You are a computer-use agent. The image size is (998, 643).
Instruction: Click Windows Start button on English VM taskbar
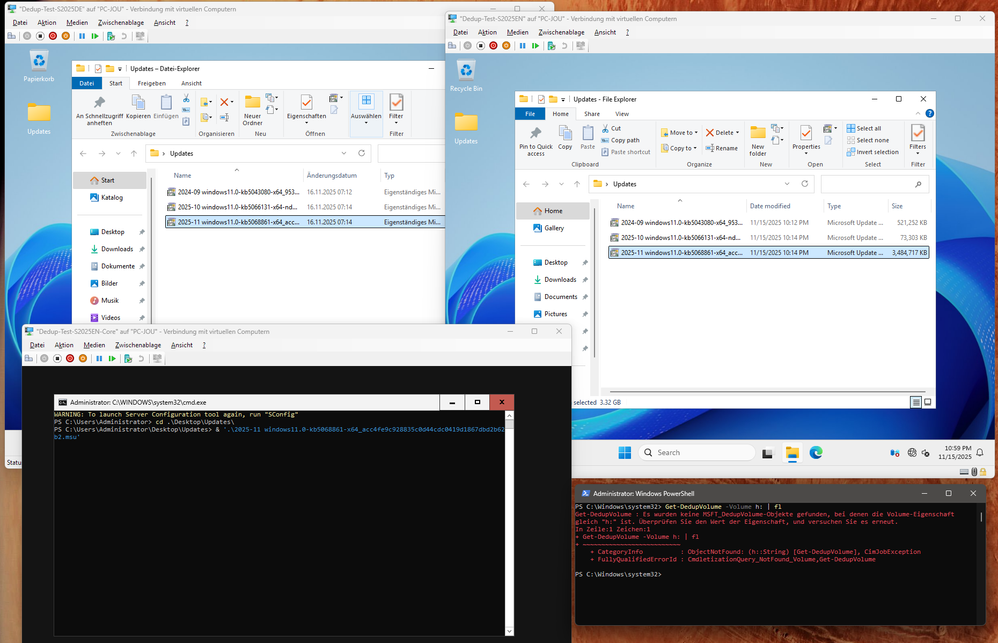point(625,453)
